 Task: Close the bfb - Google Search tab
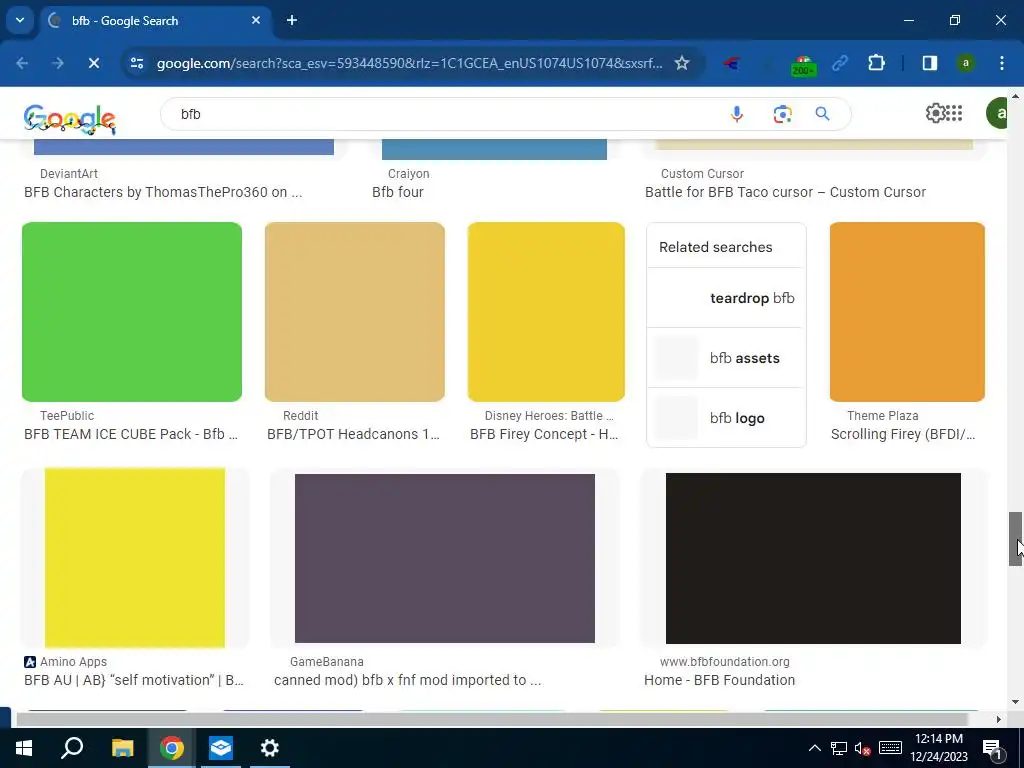point(256,20)
